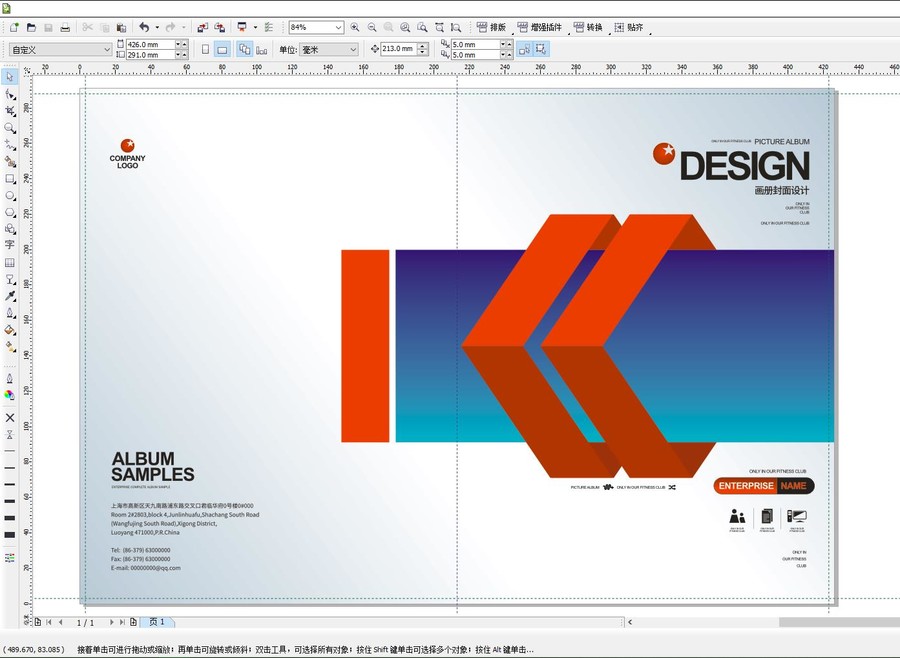900x658 pixels.
Task: Add page button before page counter
Action: click(x=38, y=622)
